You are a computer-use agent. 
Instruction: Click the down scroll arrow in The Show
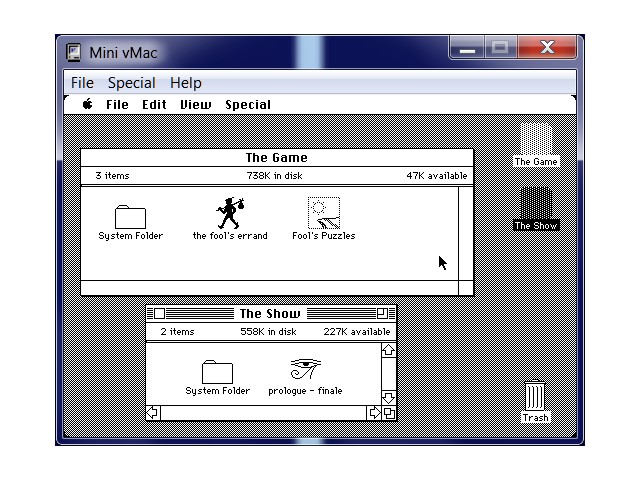tap(389, 397)
